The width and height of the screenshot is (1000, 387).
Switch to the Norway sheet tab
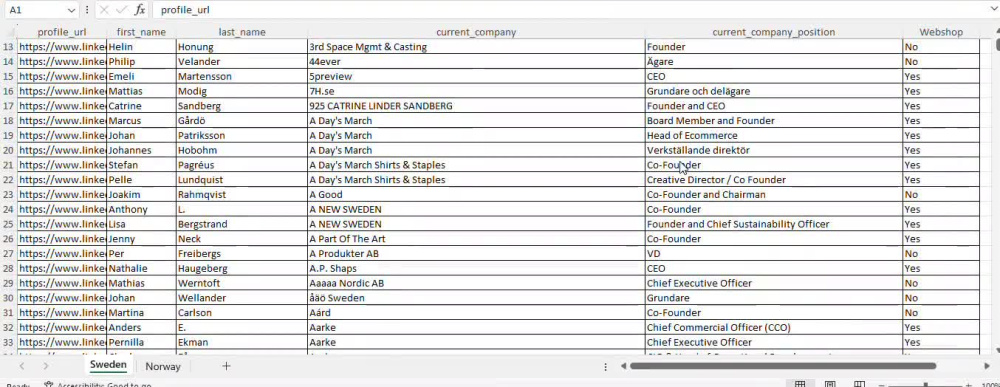163,367
